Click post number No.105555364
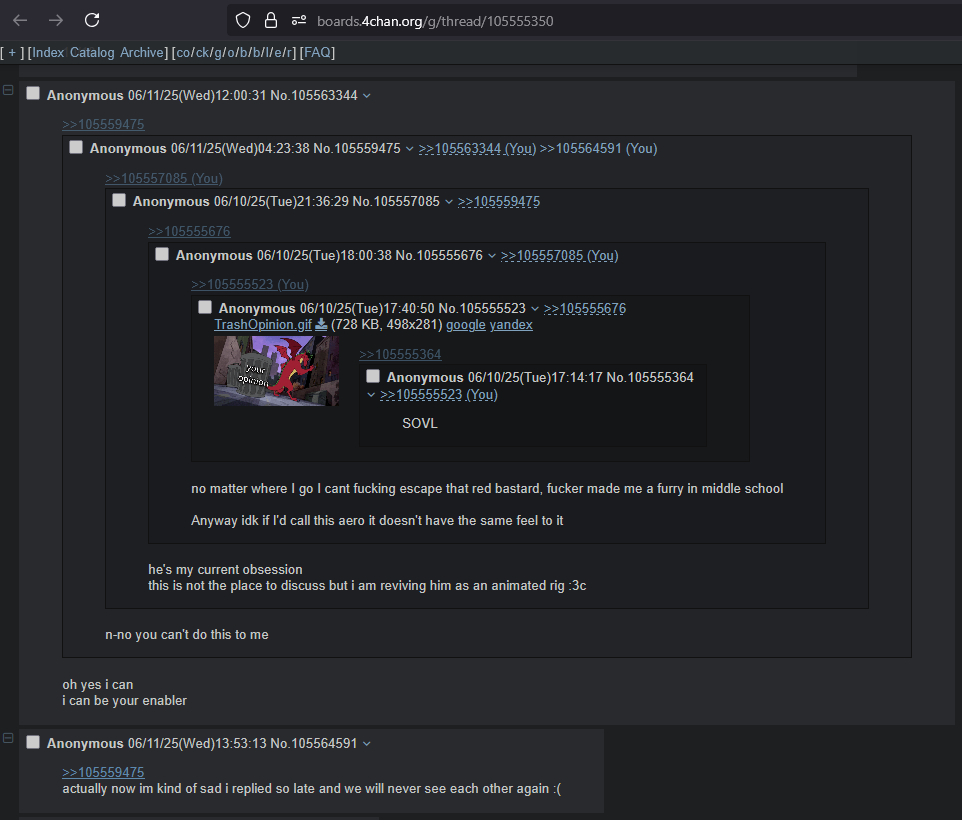The width and height of the screenshot is (962, 820). [x=650, y=378]
